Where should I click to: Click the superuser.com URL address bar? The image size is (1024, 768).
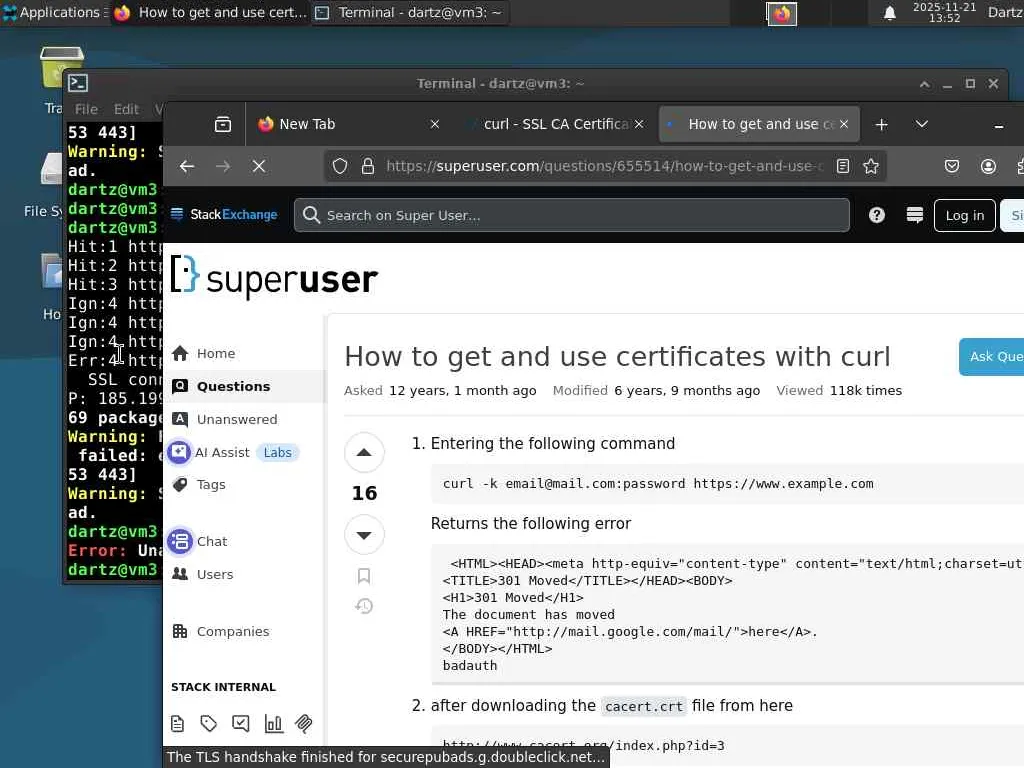pyautogui.click(x=604, y=167)
